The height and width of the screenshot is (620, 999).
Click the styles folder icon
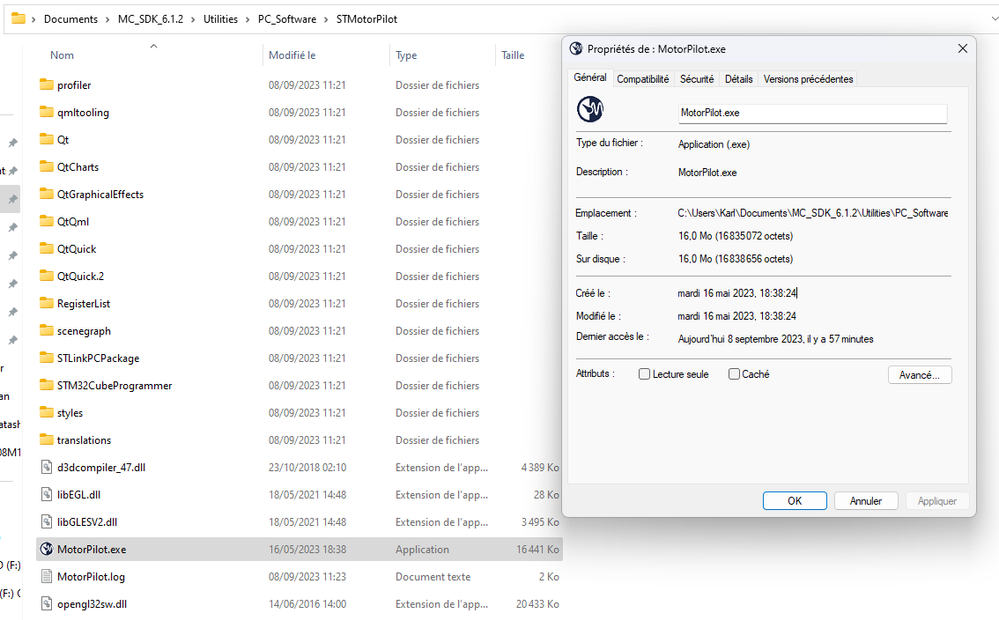(47, 413)
